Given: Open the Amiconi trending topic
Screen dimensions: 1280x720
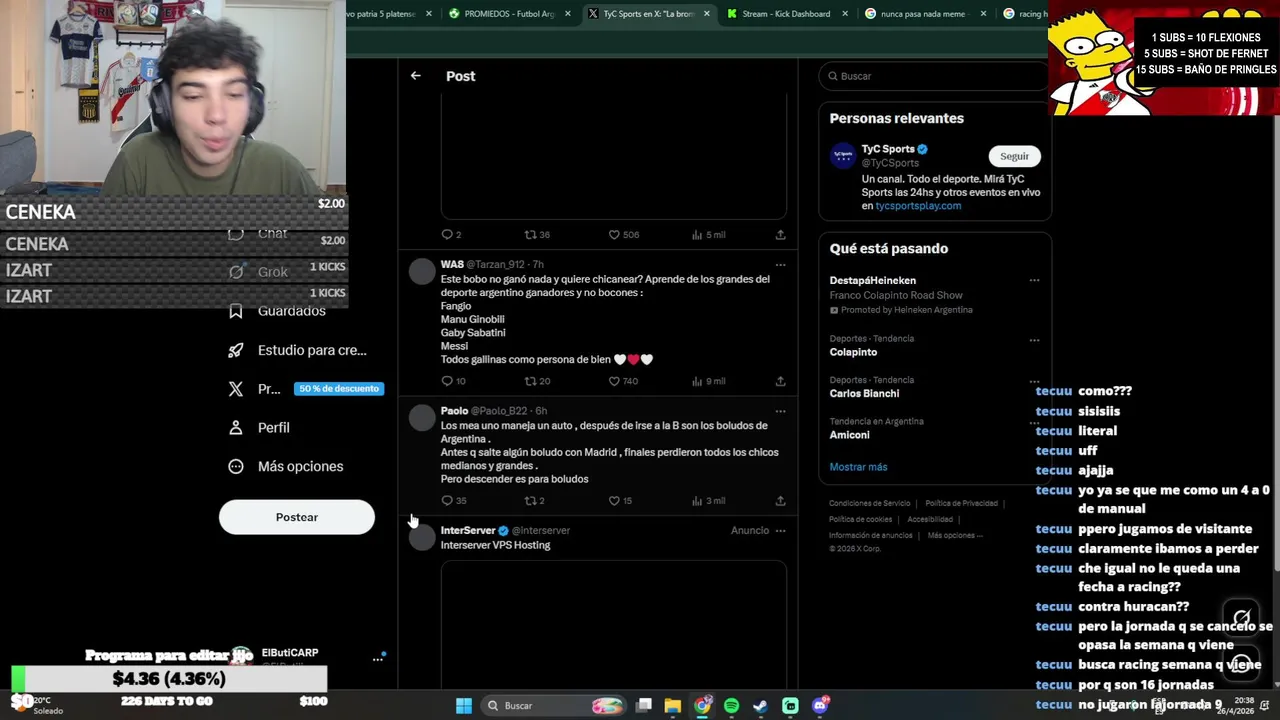Looking at the screenshot, I should click(x=849, y=435).
